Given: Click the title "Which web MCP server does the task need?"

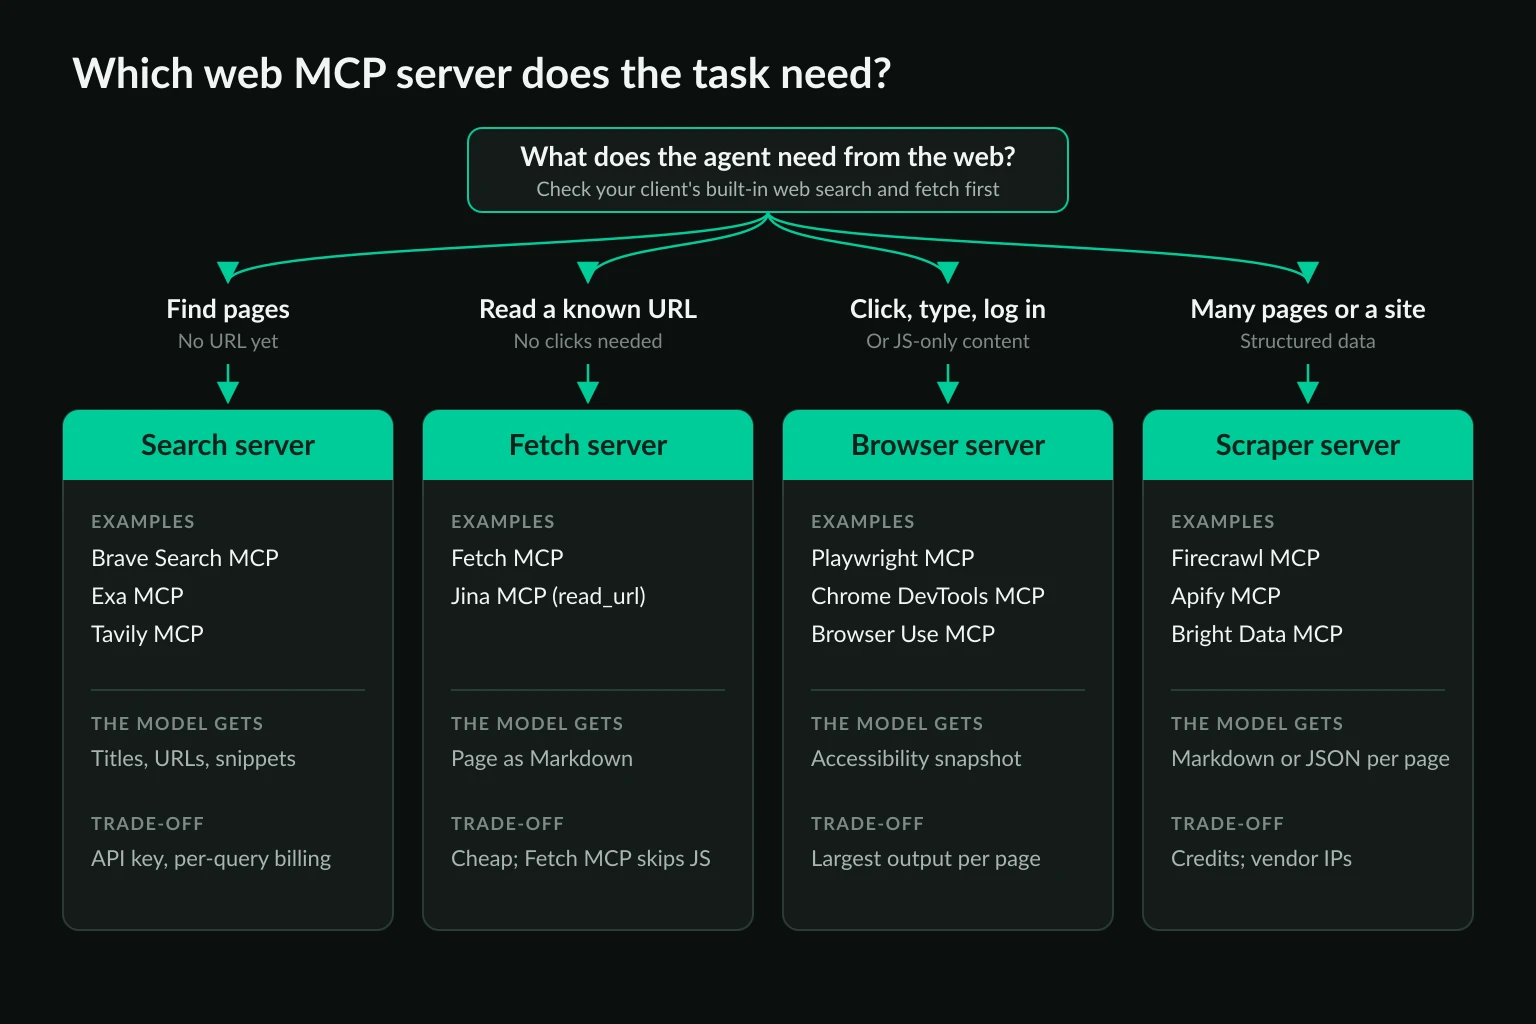Looking at the screenshot, I should click(x=481, y=74).
